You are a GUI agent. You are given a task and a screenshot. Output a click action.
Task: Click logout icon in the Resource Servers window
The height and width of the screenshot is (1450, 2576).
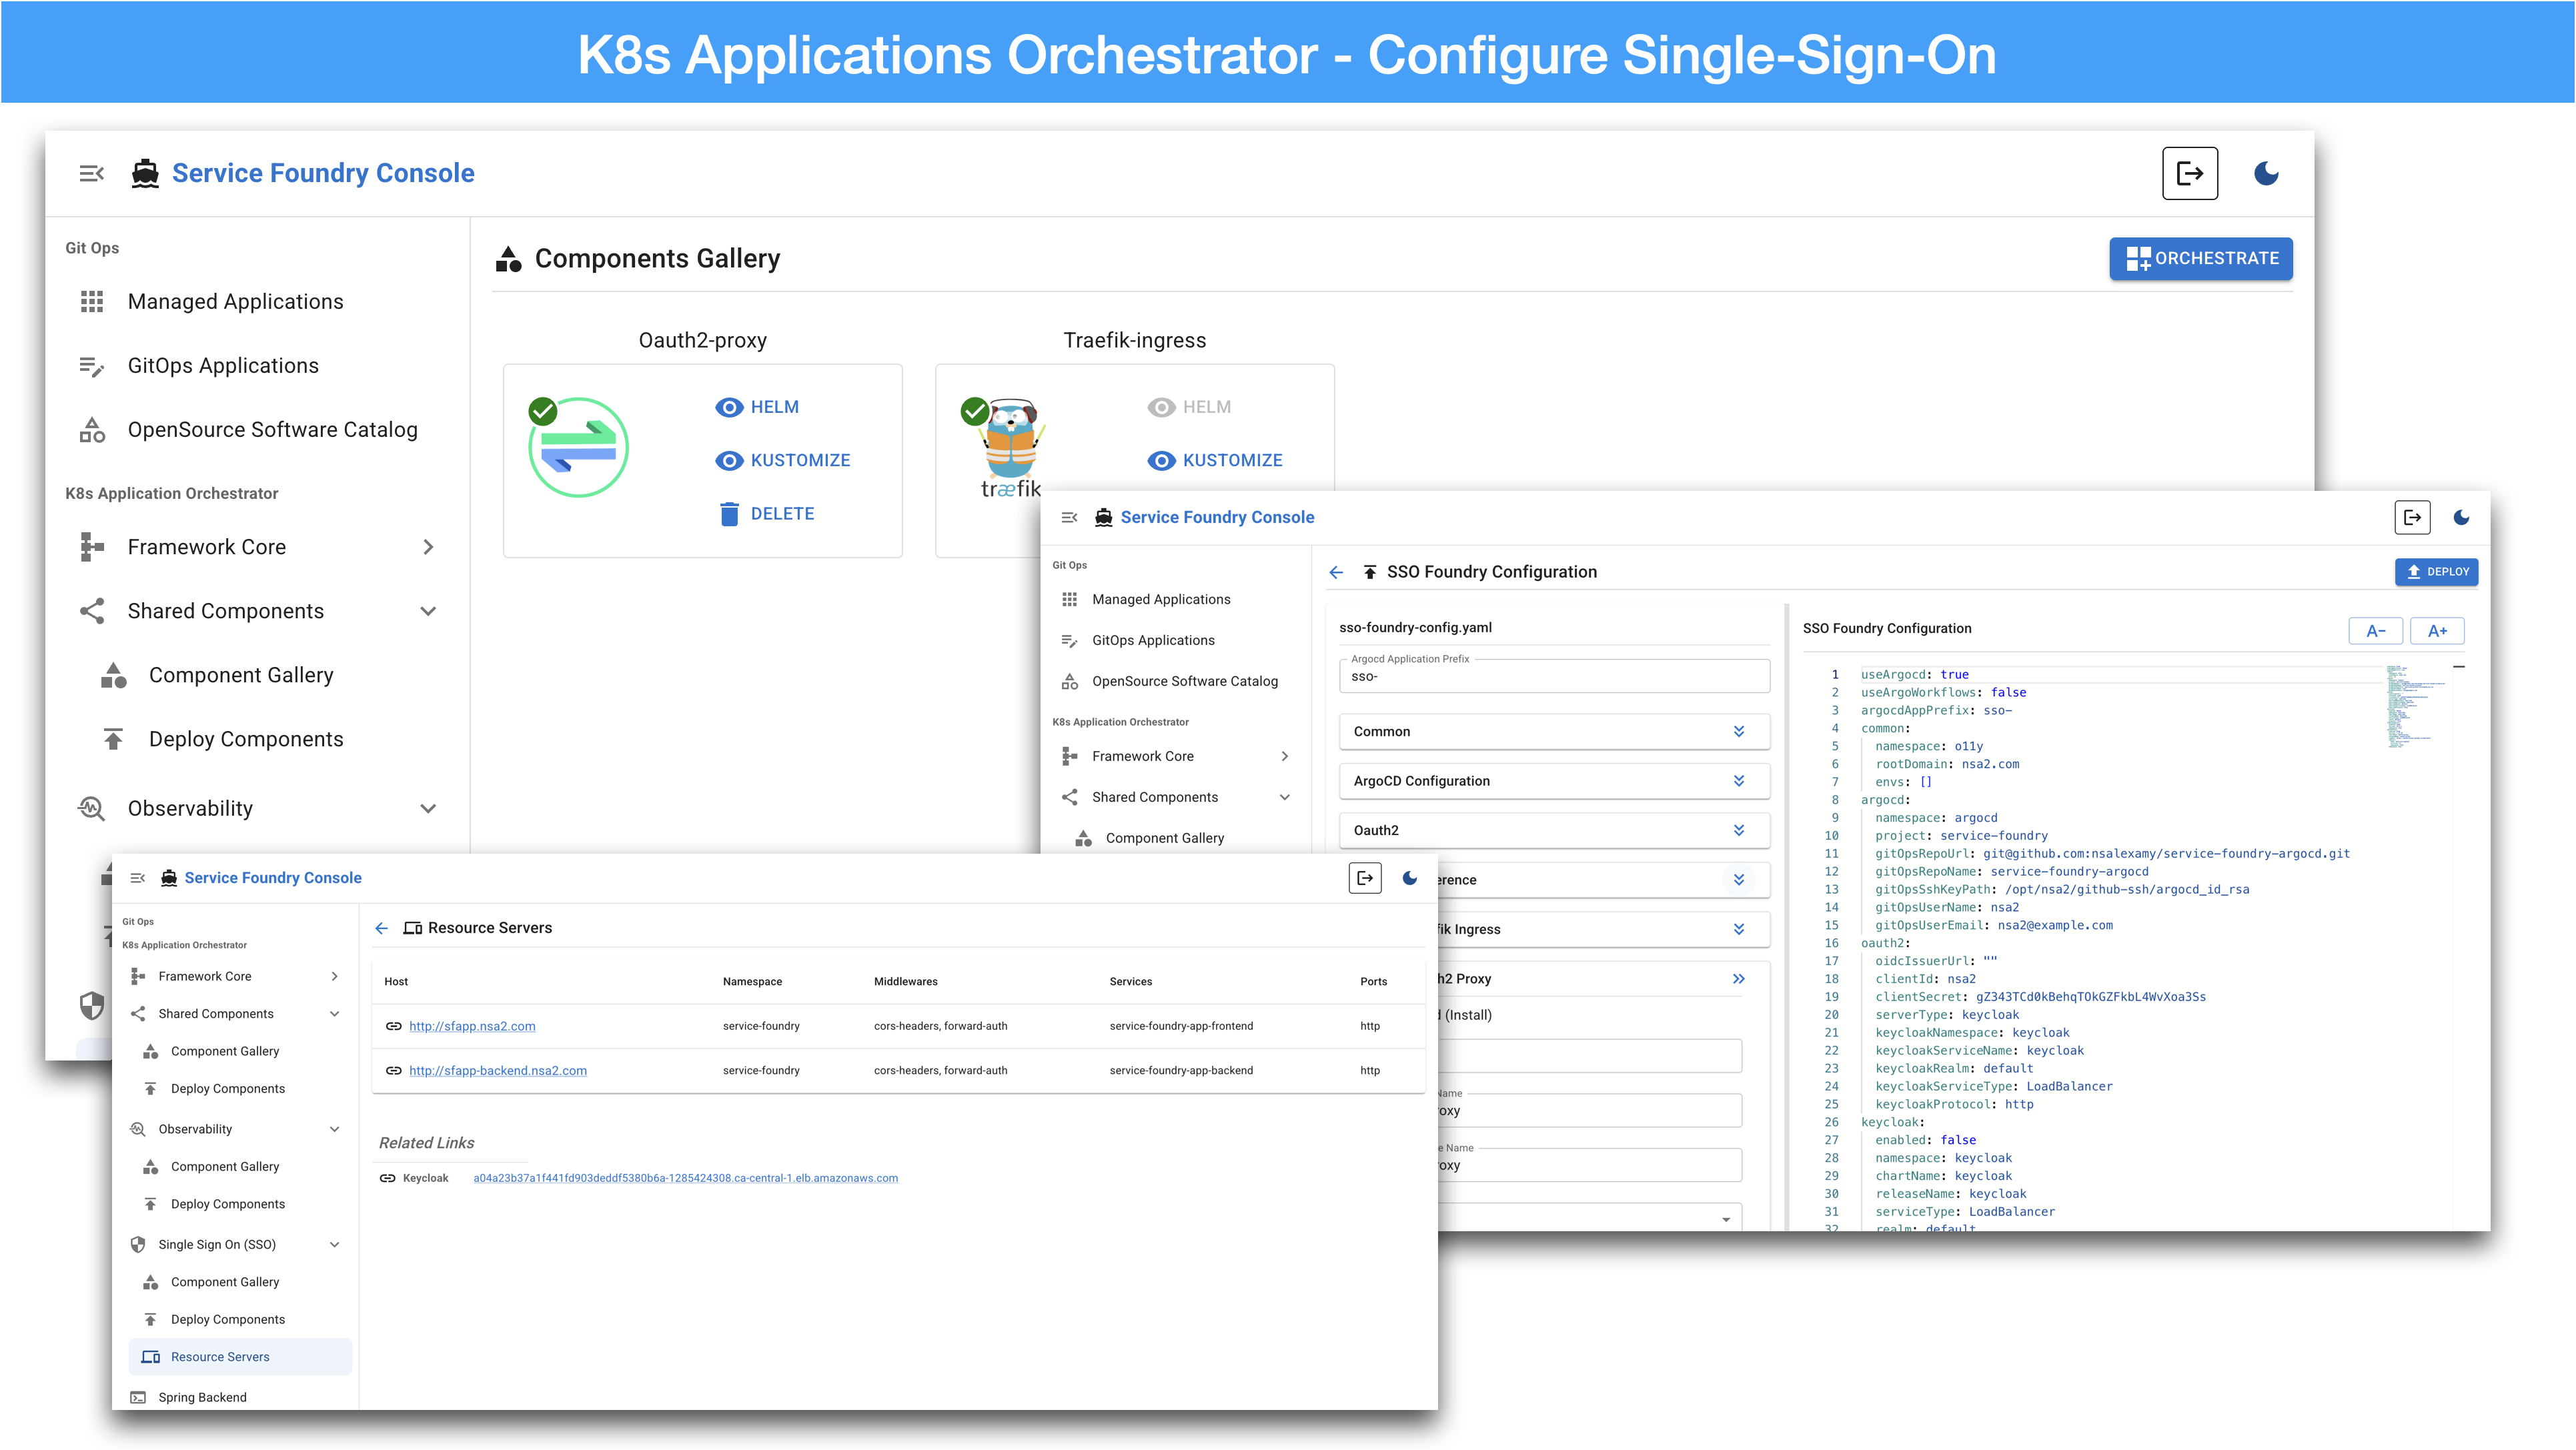(1365, 878)
